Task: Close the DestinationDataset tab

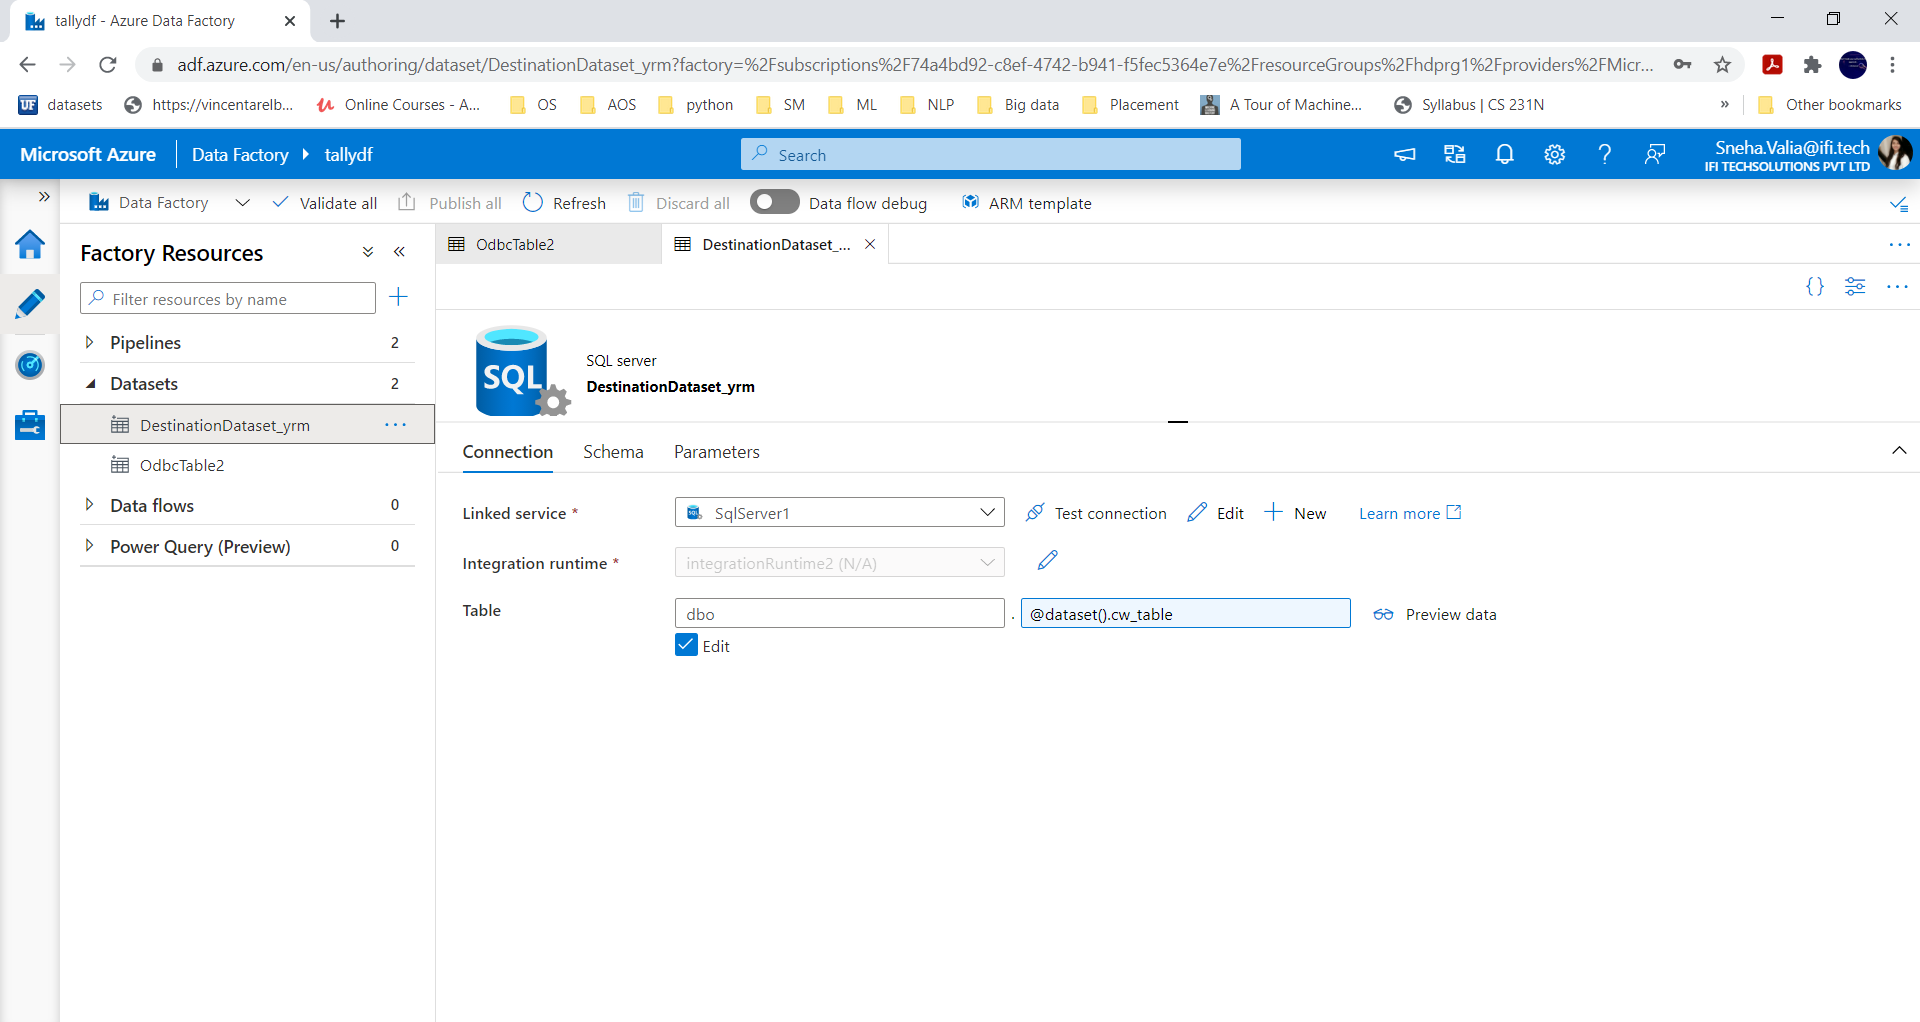Action: point(870,244)
